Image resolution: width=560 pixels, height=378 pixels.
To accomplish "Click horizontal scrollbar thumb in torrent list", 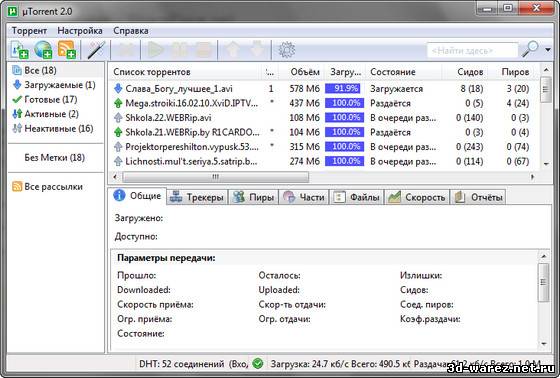I will pos(215,176).
